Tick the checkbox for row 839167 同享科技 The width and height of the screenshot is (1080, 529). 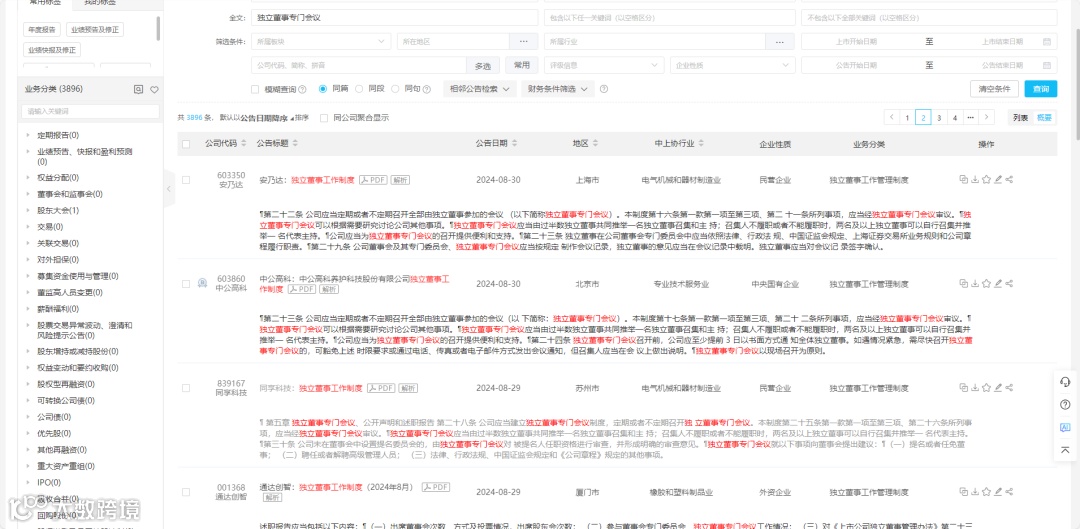(x=186, y=388)
